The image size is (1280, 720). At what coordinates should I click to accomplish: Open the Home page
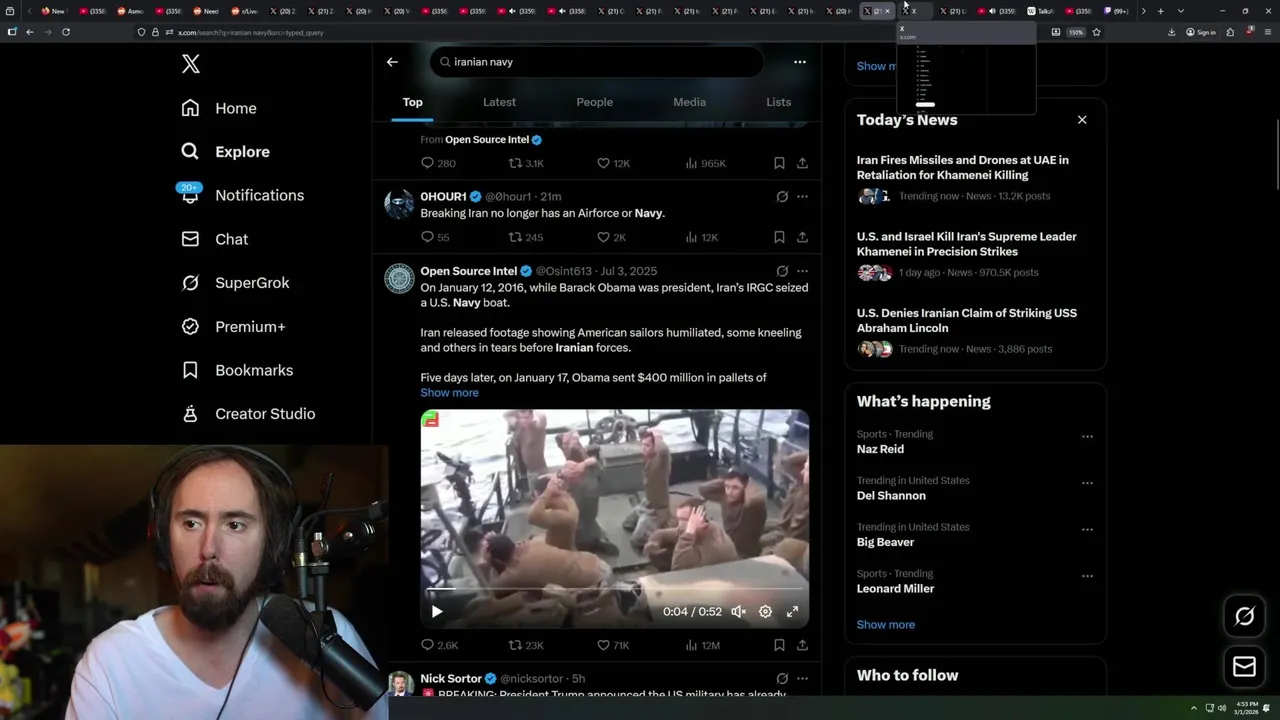[x=219, y=108]
